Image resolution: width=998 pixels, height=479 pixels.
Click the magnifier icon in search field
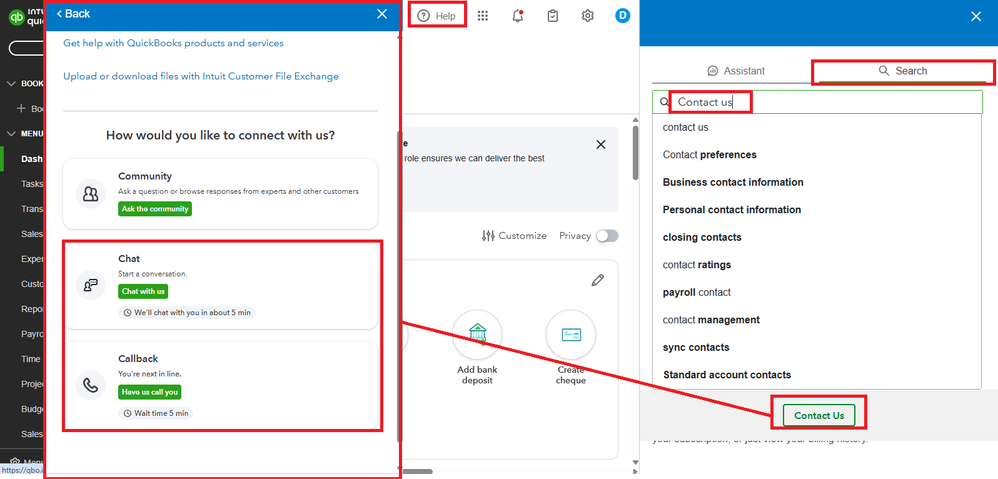tap(664, 102)
